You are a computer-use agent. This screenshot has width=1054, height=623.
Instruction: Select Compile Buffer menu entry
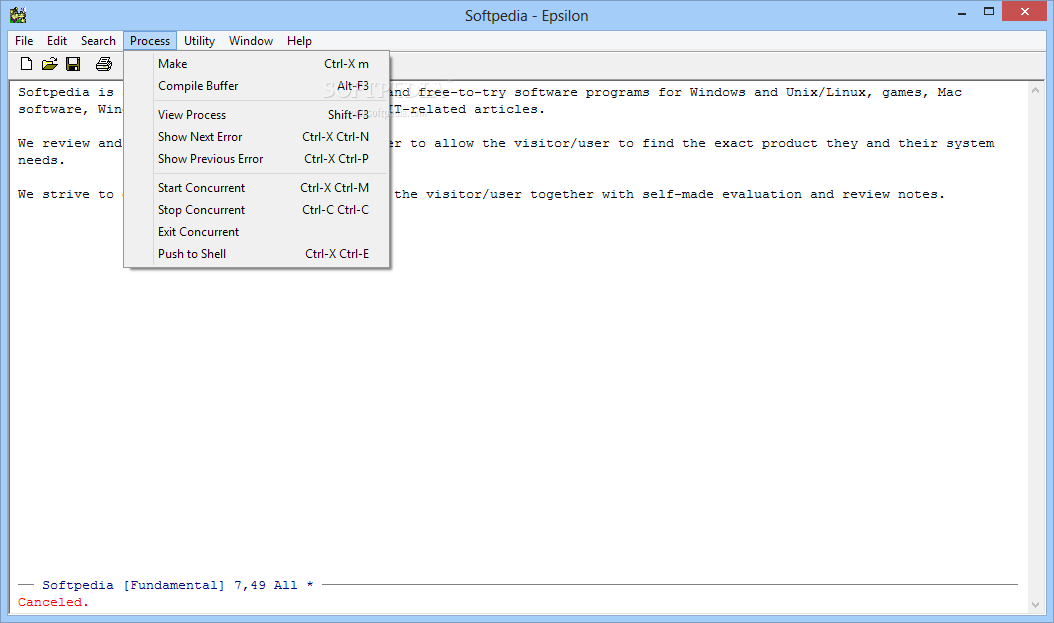point(257,86)
